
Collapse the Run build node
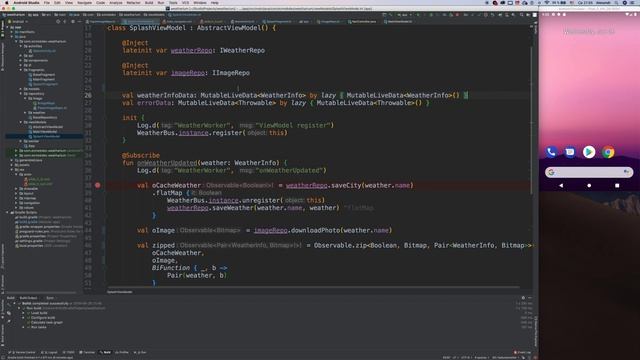coord(19,308)
